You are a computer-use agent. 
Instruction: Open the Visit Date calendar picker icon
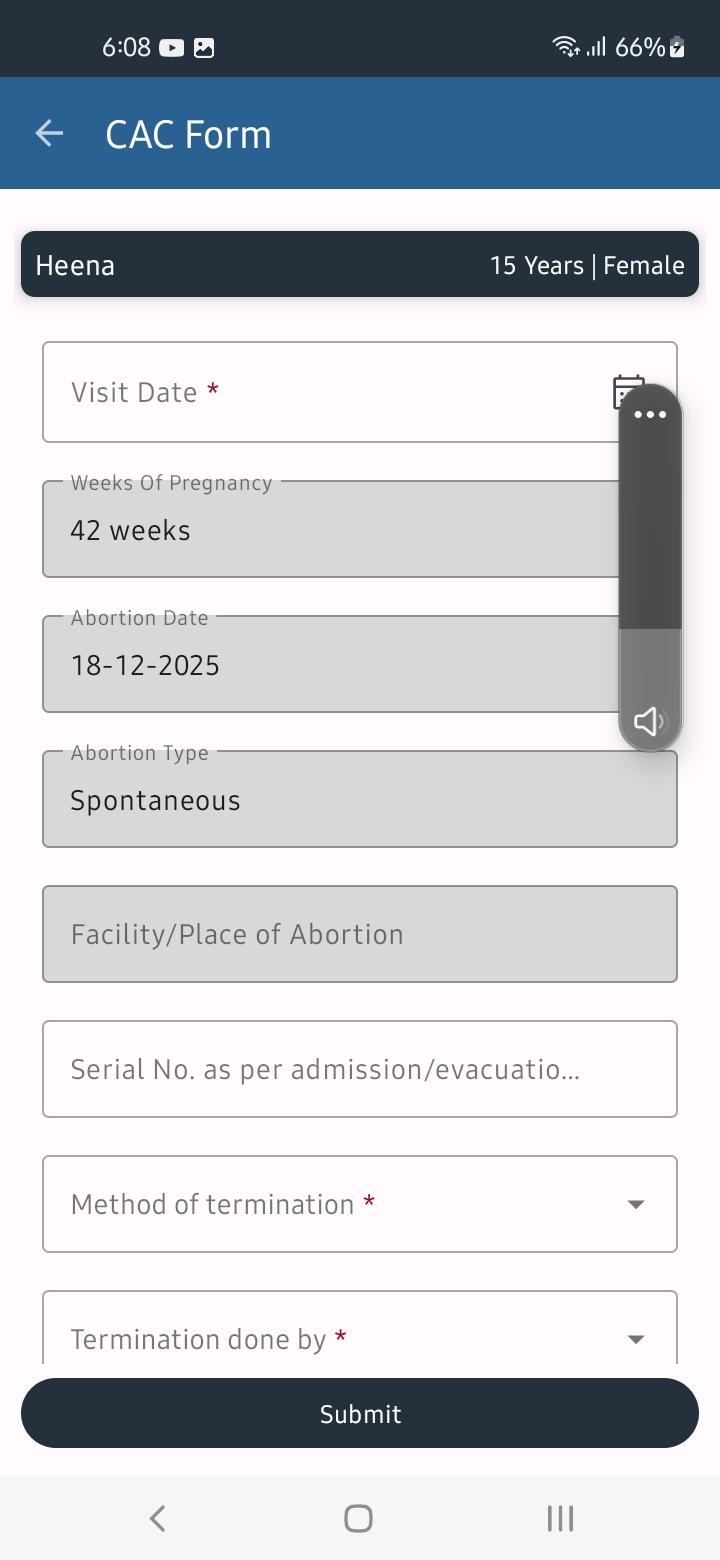click(628, 392)
